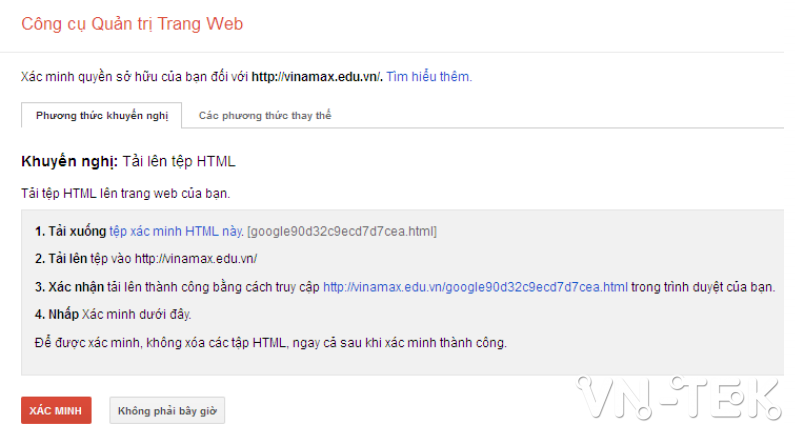Click the 'Khuyến nghị: Tải lên tệp HTML' heading
This screenshot has height=433, width=795.
(128, 161)
